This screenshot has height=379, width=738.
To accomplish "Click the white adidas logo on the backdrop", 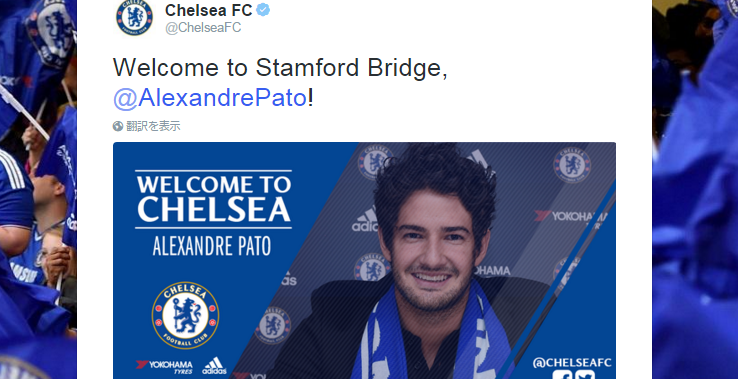I will [366, 219].
